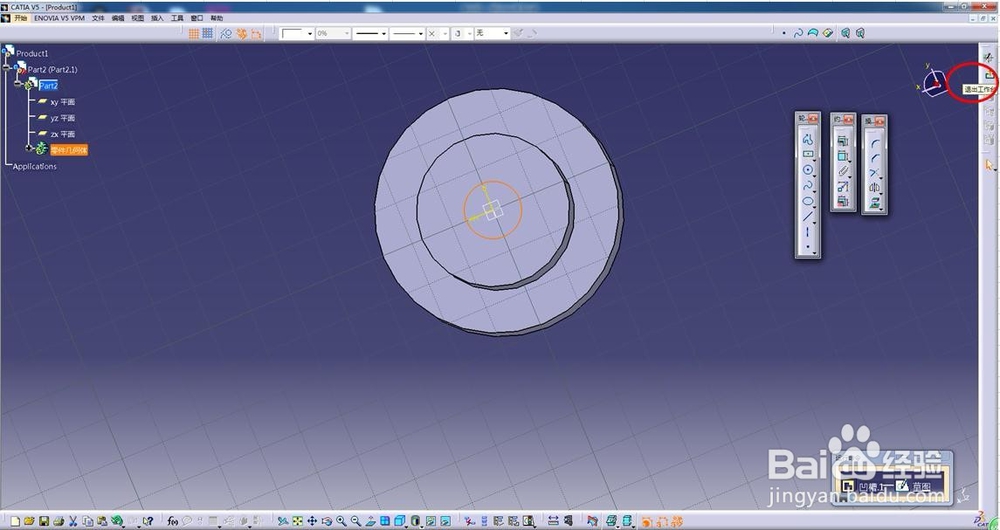Toggle Construction/Standard Element mode
1000x530 pixels.
pos(226,33)
